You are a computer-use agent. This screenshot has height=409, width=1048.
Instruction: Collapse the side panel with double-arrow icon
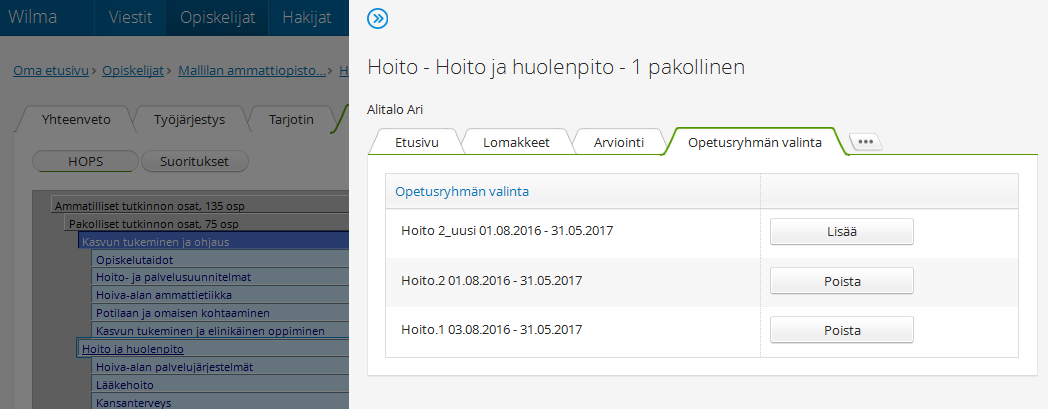point(378,18)
